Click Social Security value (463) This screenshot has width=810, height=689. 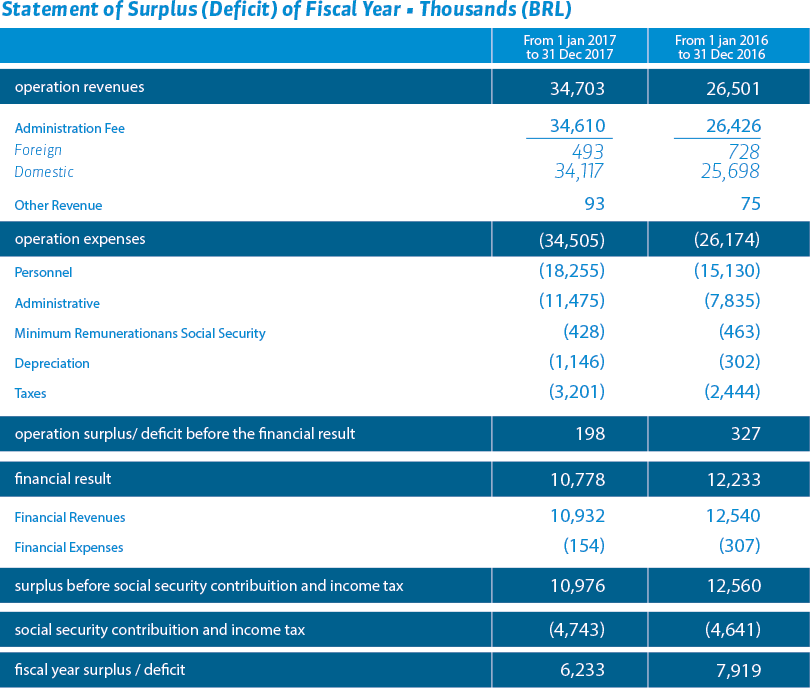[739, 331]
